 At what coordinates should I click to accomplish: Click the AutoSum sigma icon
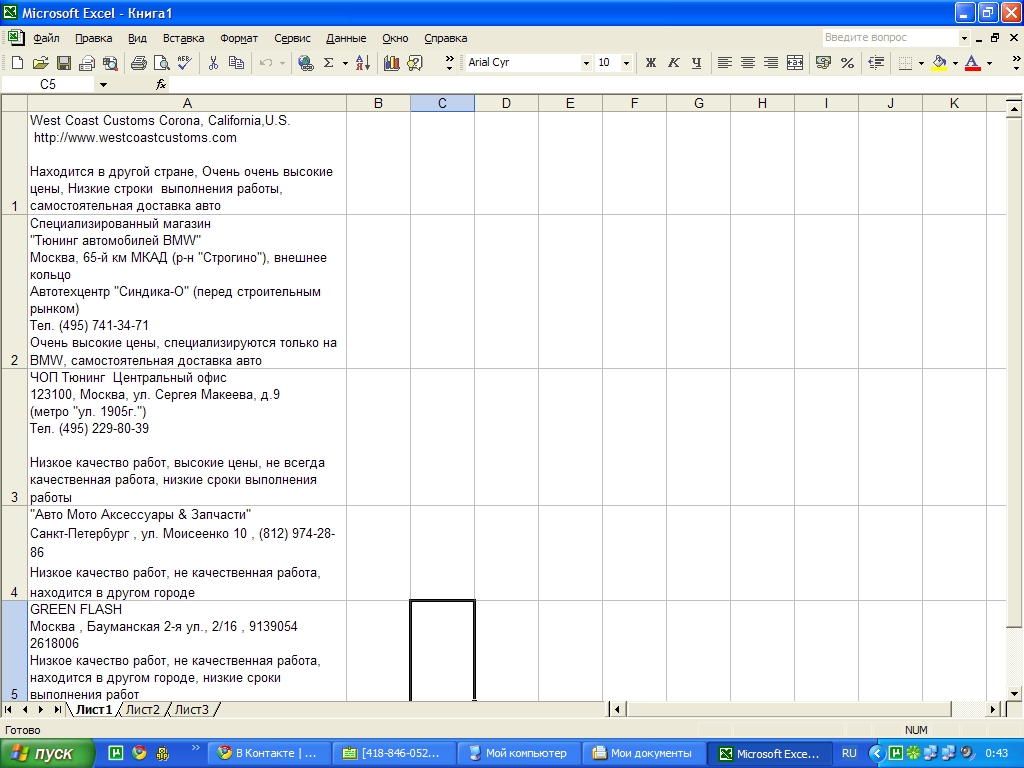coord(328,63)
